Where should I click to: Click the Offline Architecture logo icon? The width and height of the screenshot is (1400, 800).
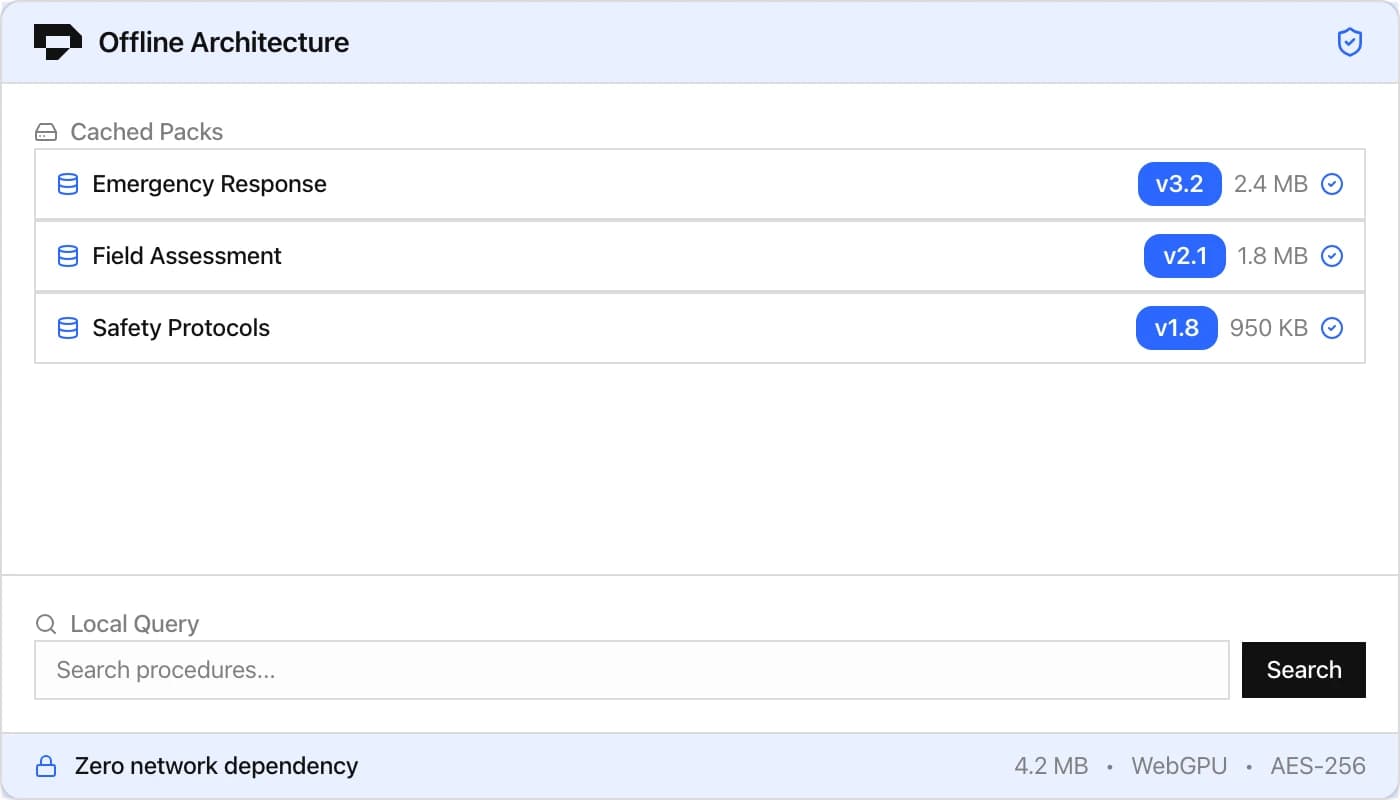[x=58, y=42]
